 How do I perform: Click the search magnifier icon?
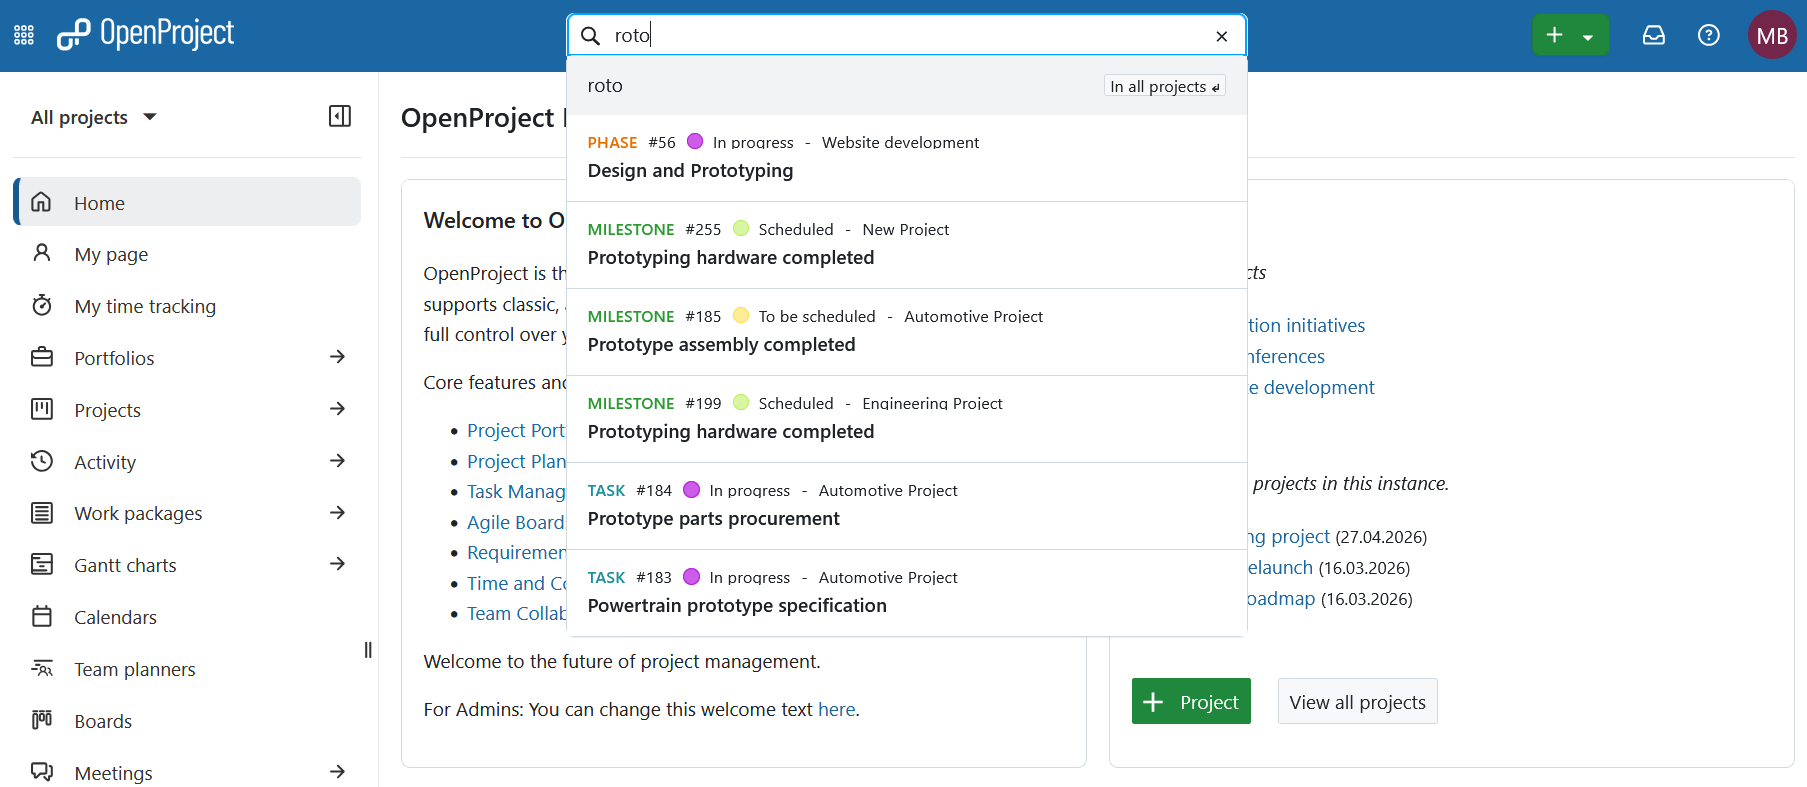point(591,36)
